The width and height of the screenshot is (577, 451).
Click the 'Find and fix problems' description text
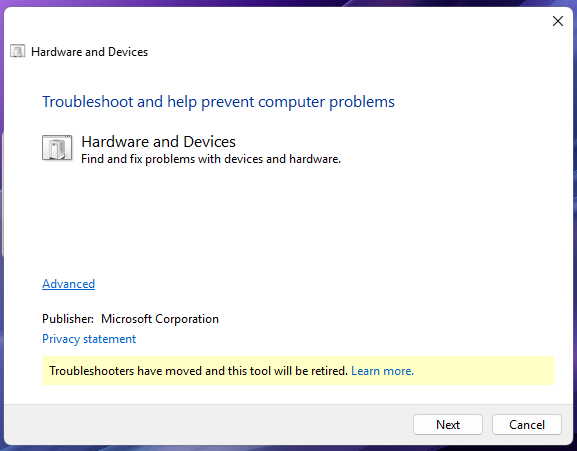click(211, 159)
